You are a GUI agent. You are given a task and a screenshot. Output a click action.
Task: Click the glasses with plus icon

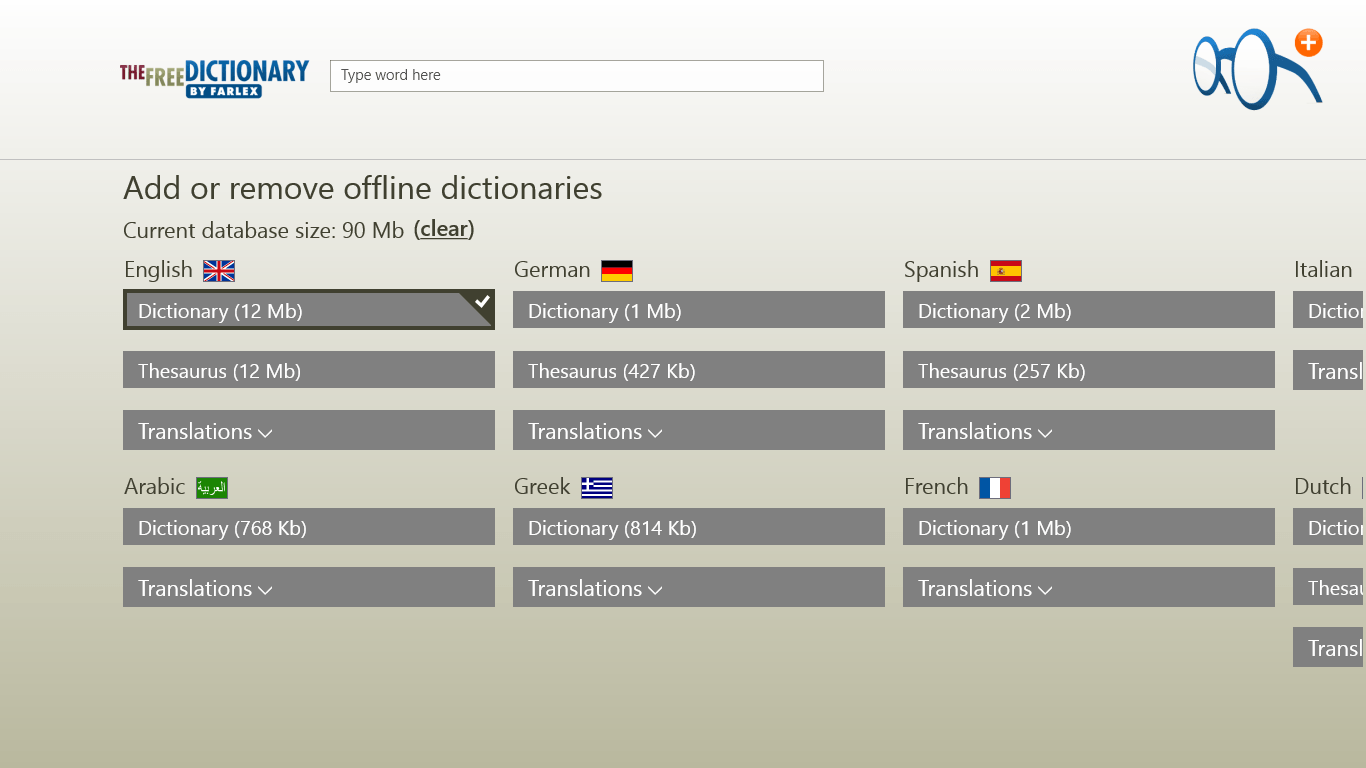point(1256,69)
